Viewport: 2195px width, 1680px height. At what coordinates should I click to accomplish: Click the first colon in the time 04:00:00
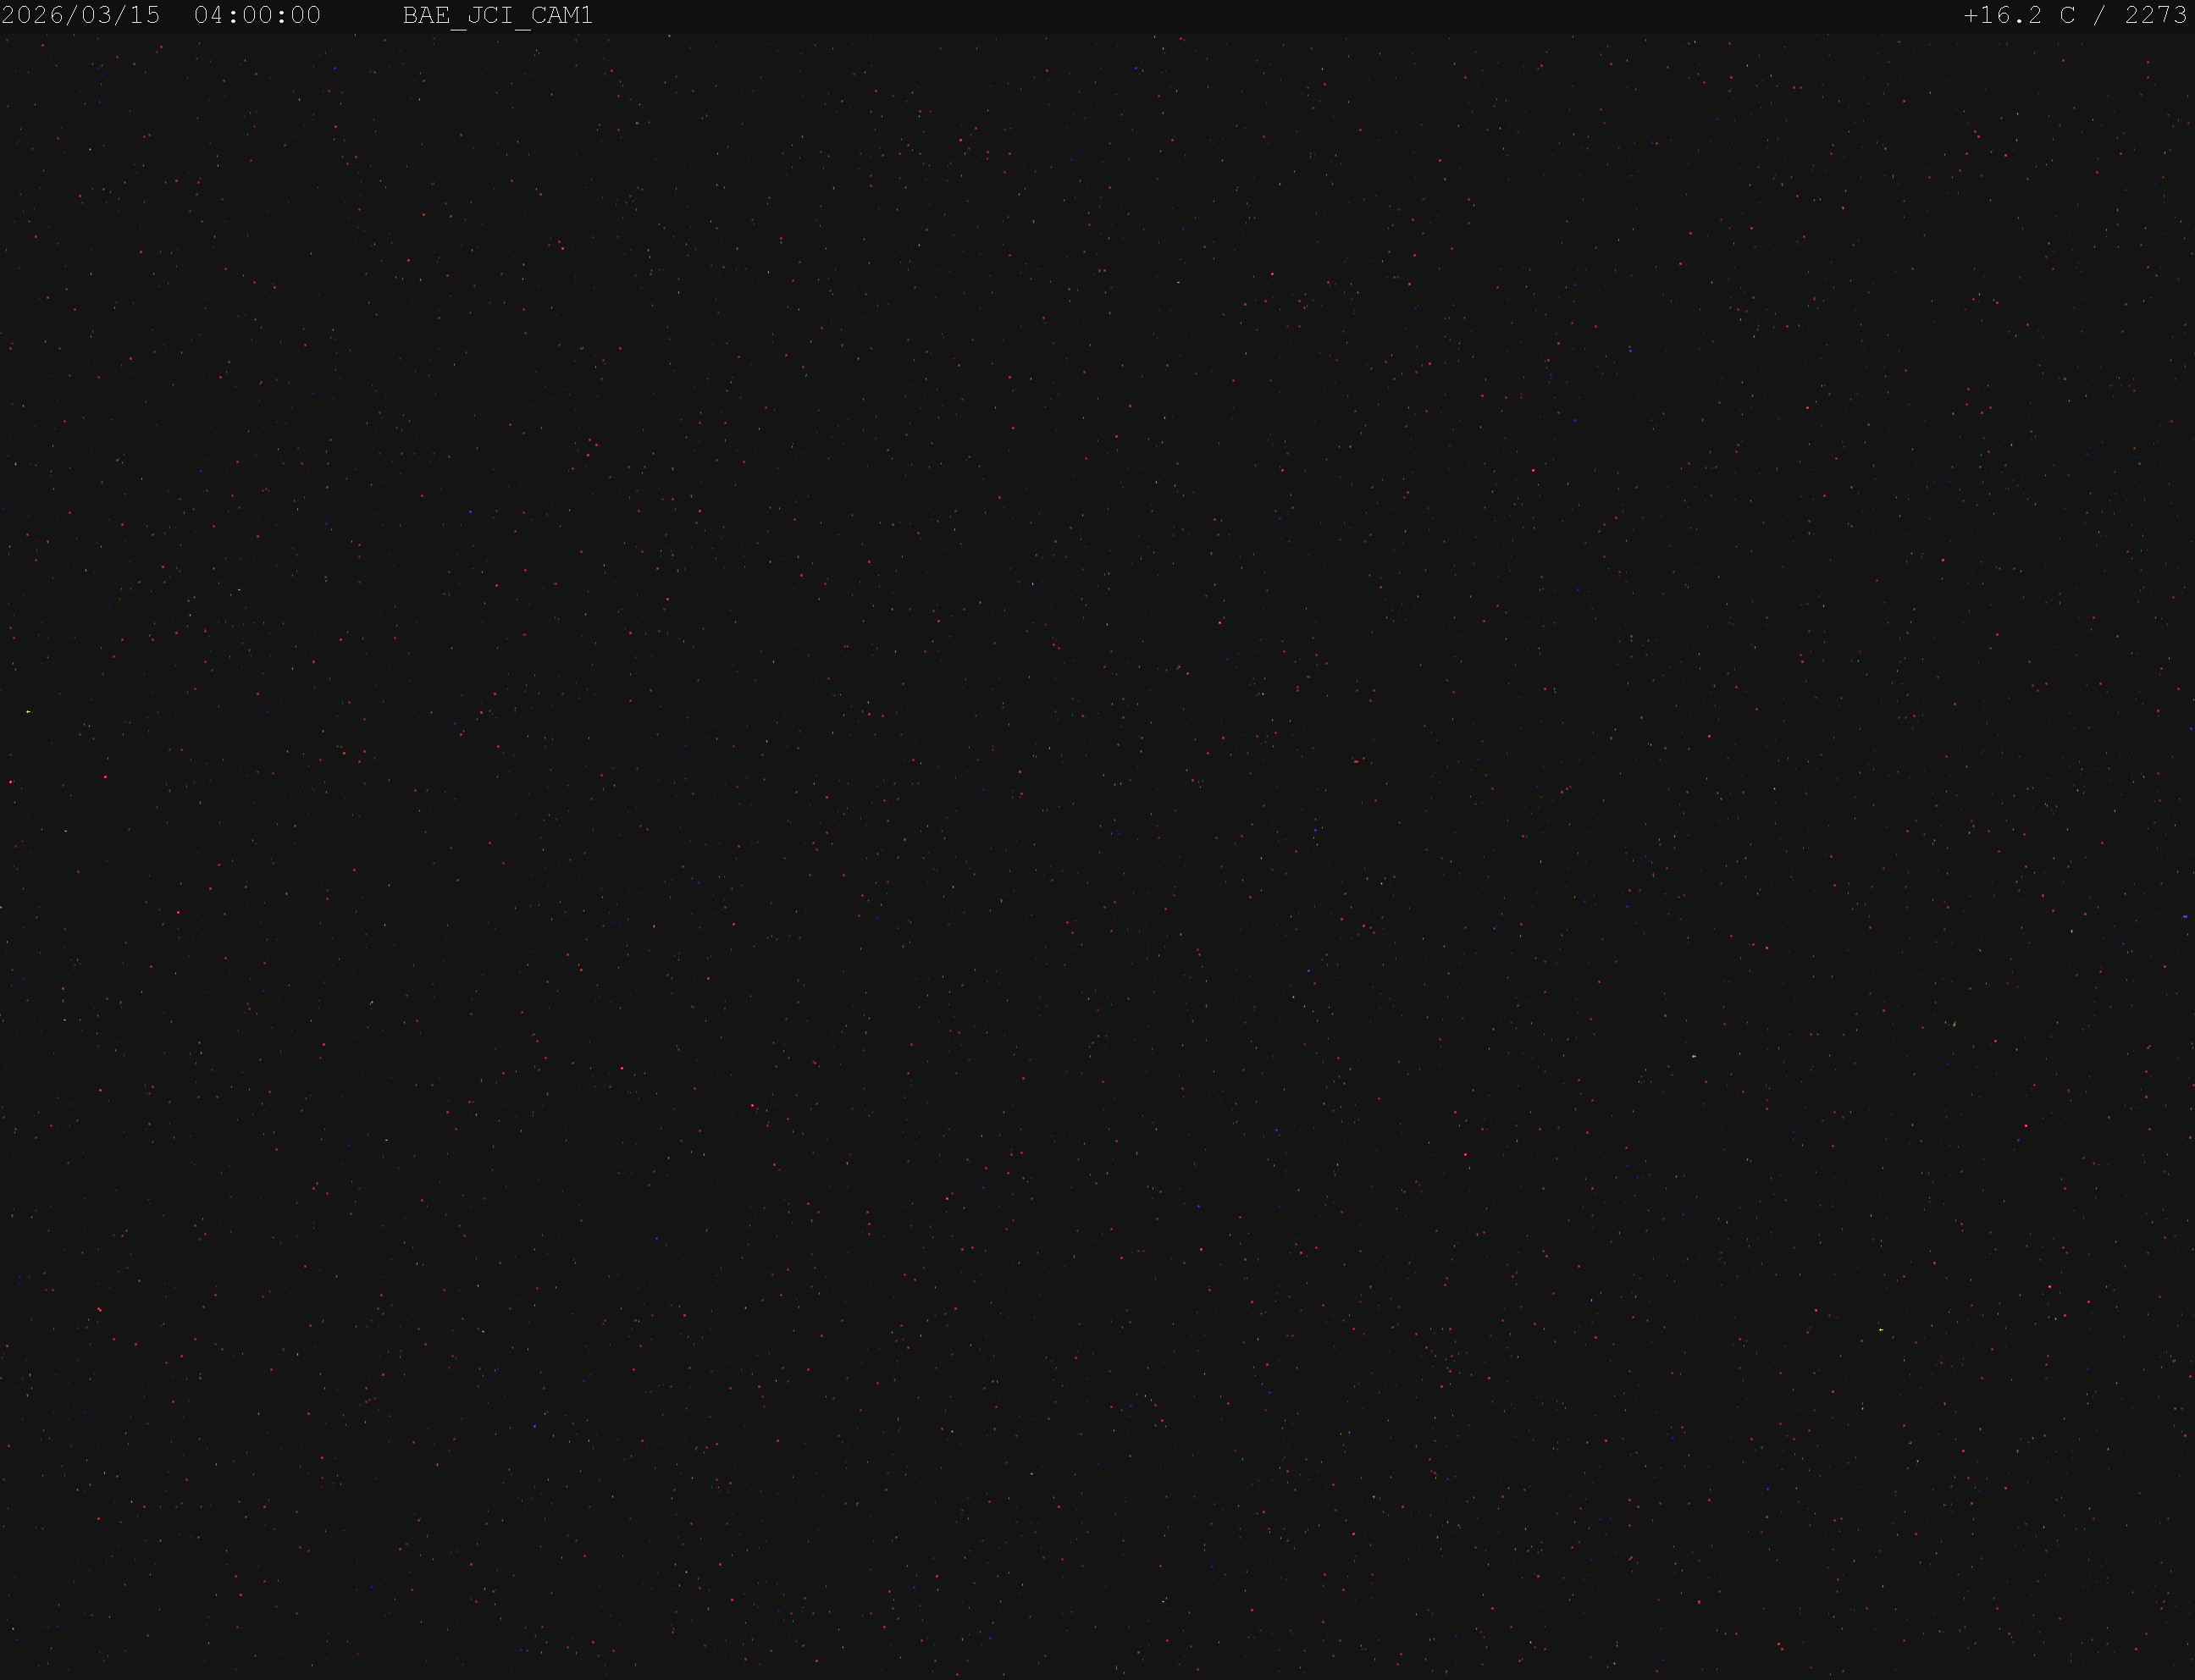[233, 15]
